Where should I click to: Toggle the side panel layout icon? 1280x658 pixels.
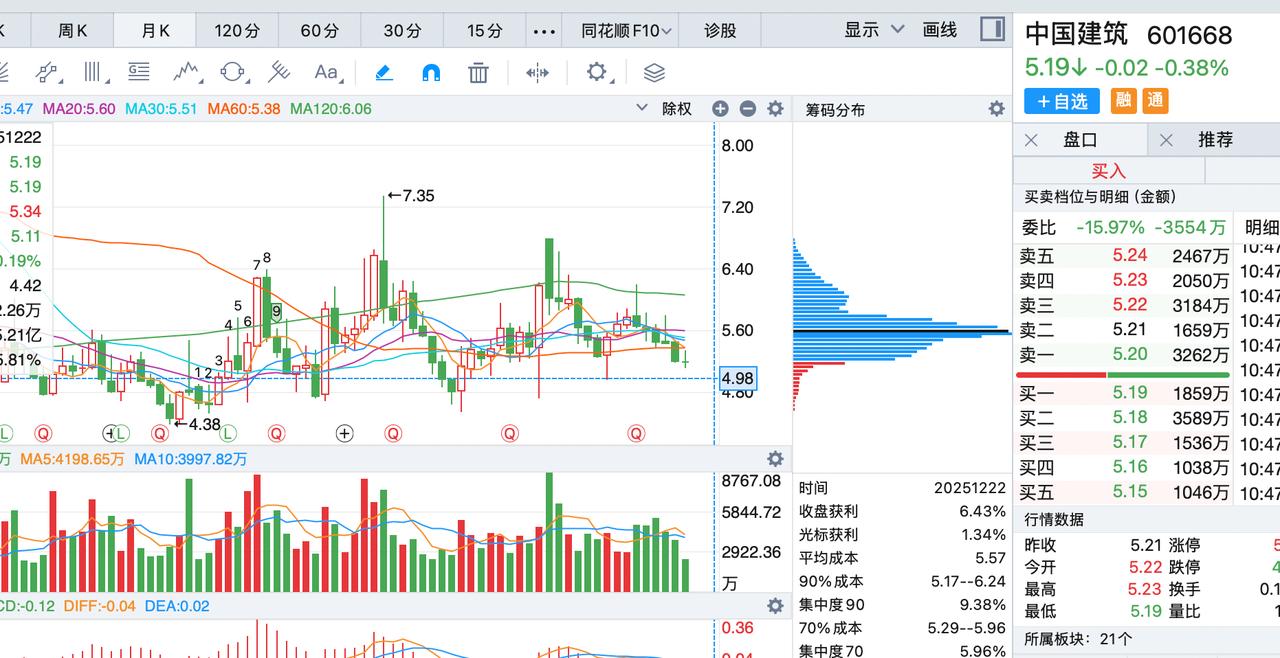(x=991, y=30)
